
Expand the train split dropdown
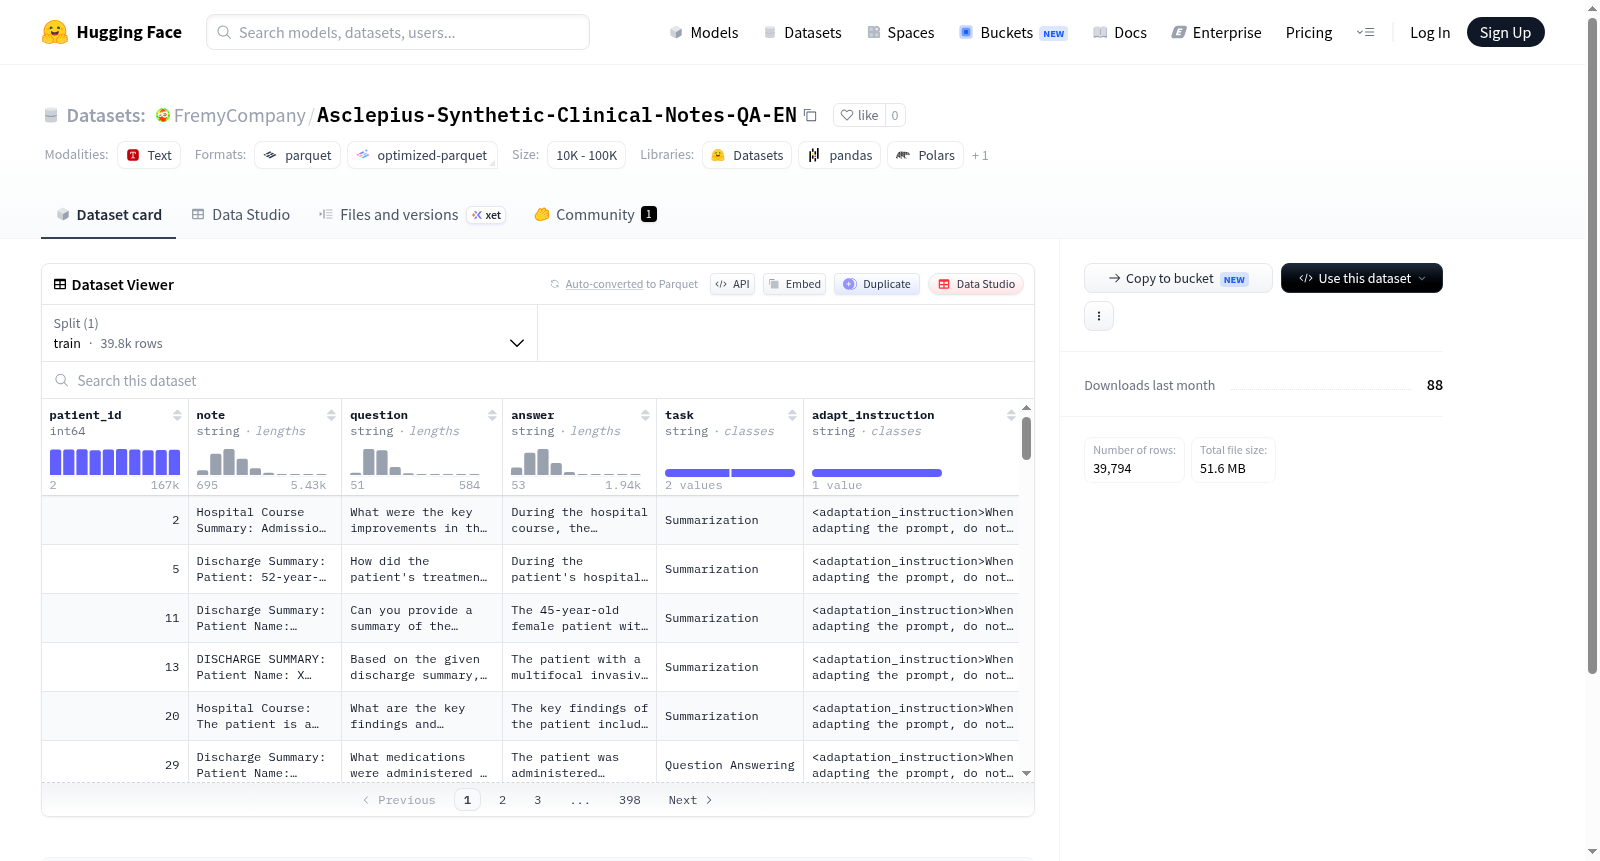[290, 333]
